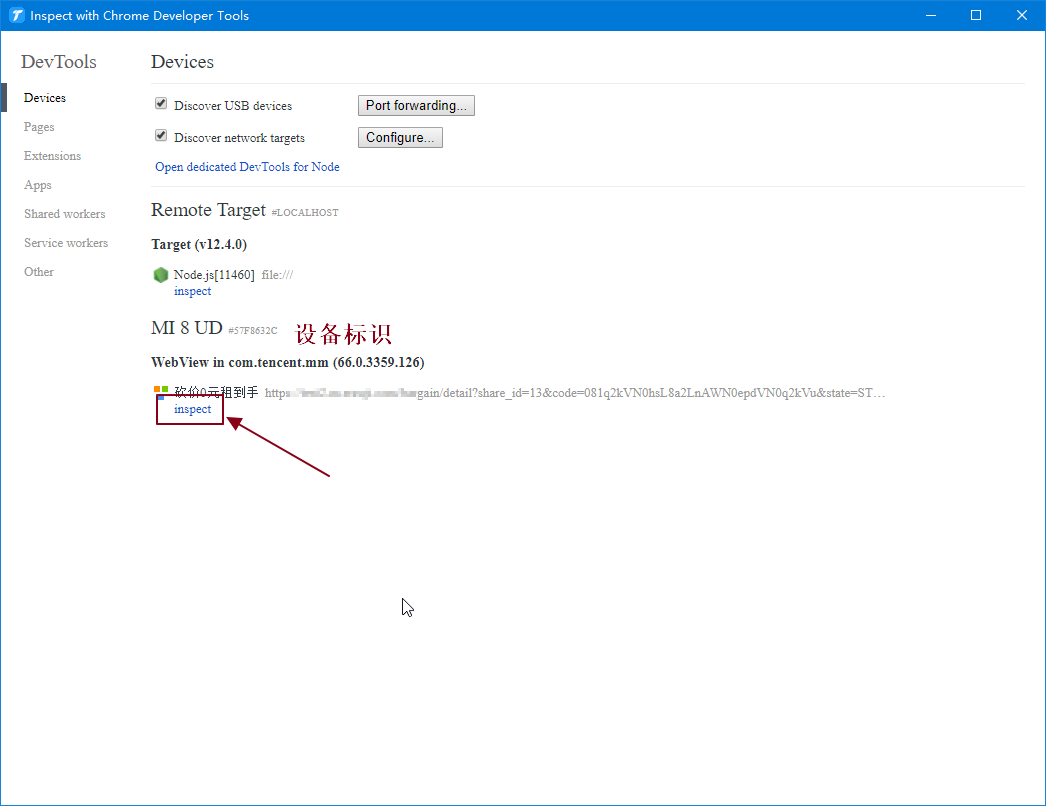This screenshot has width=1046, height=806.
Task: Click the Node.js green hexagon icon
Action: (161, 275)
